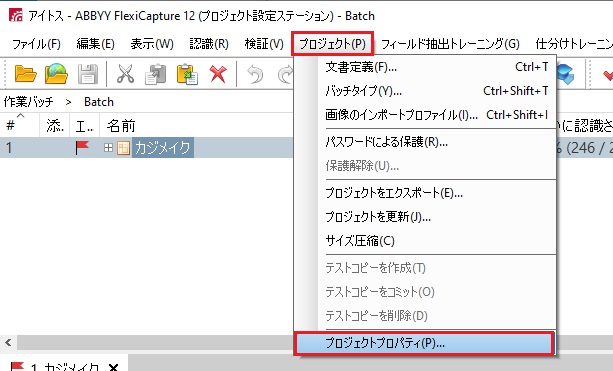Close the プロジェクト(P) menu
Image resolution: width=613 pixels, height=371 pixels.
(332, 44)
